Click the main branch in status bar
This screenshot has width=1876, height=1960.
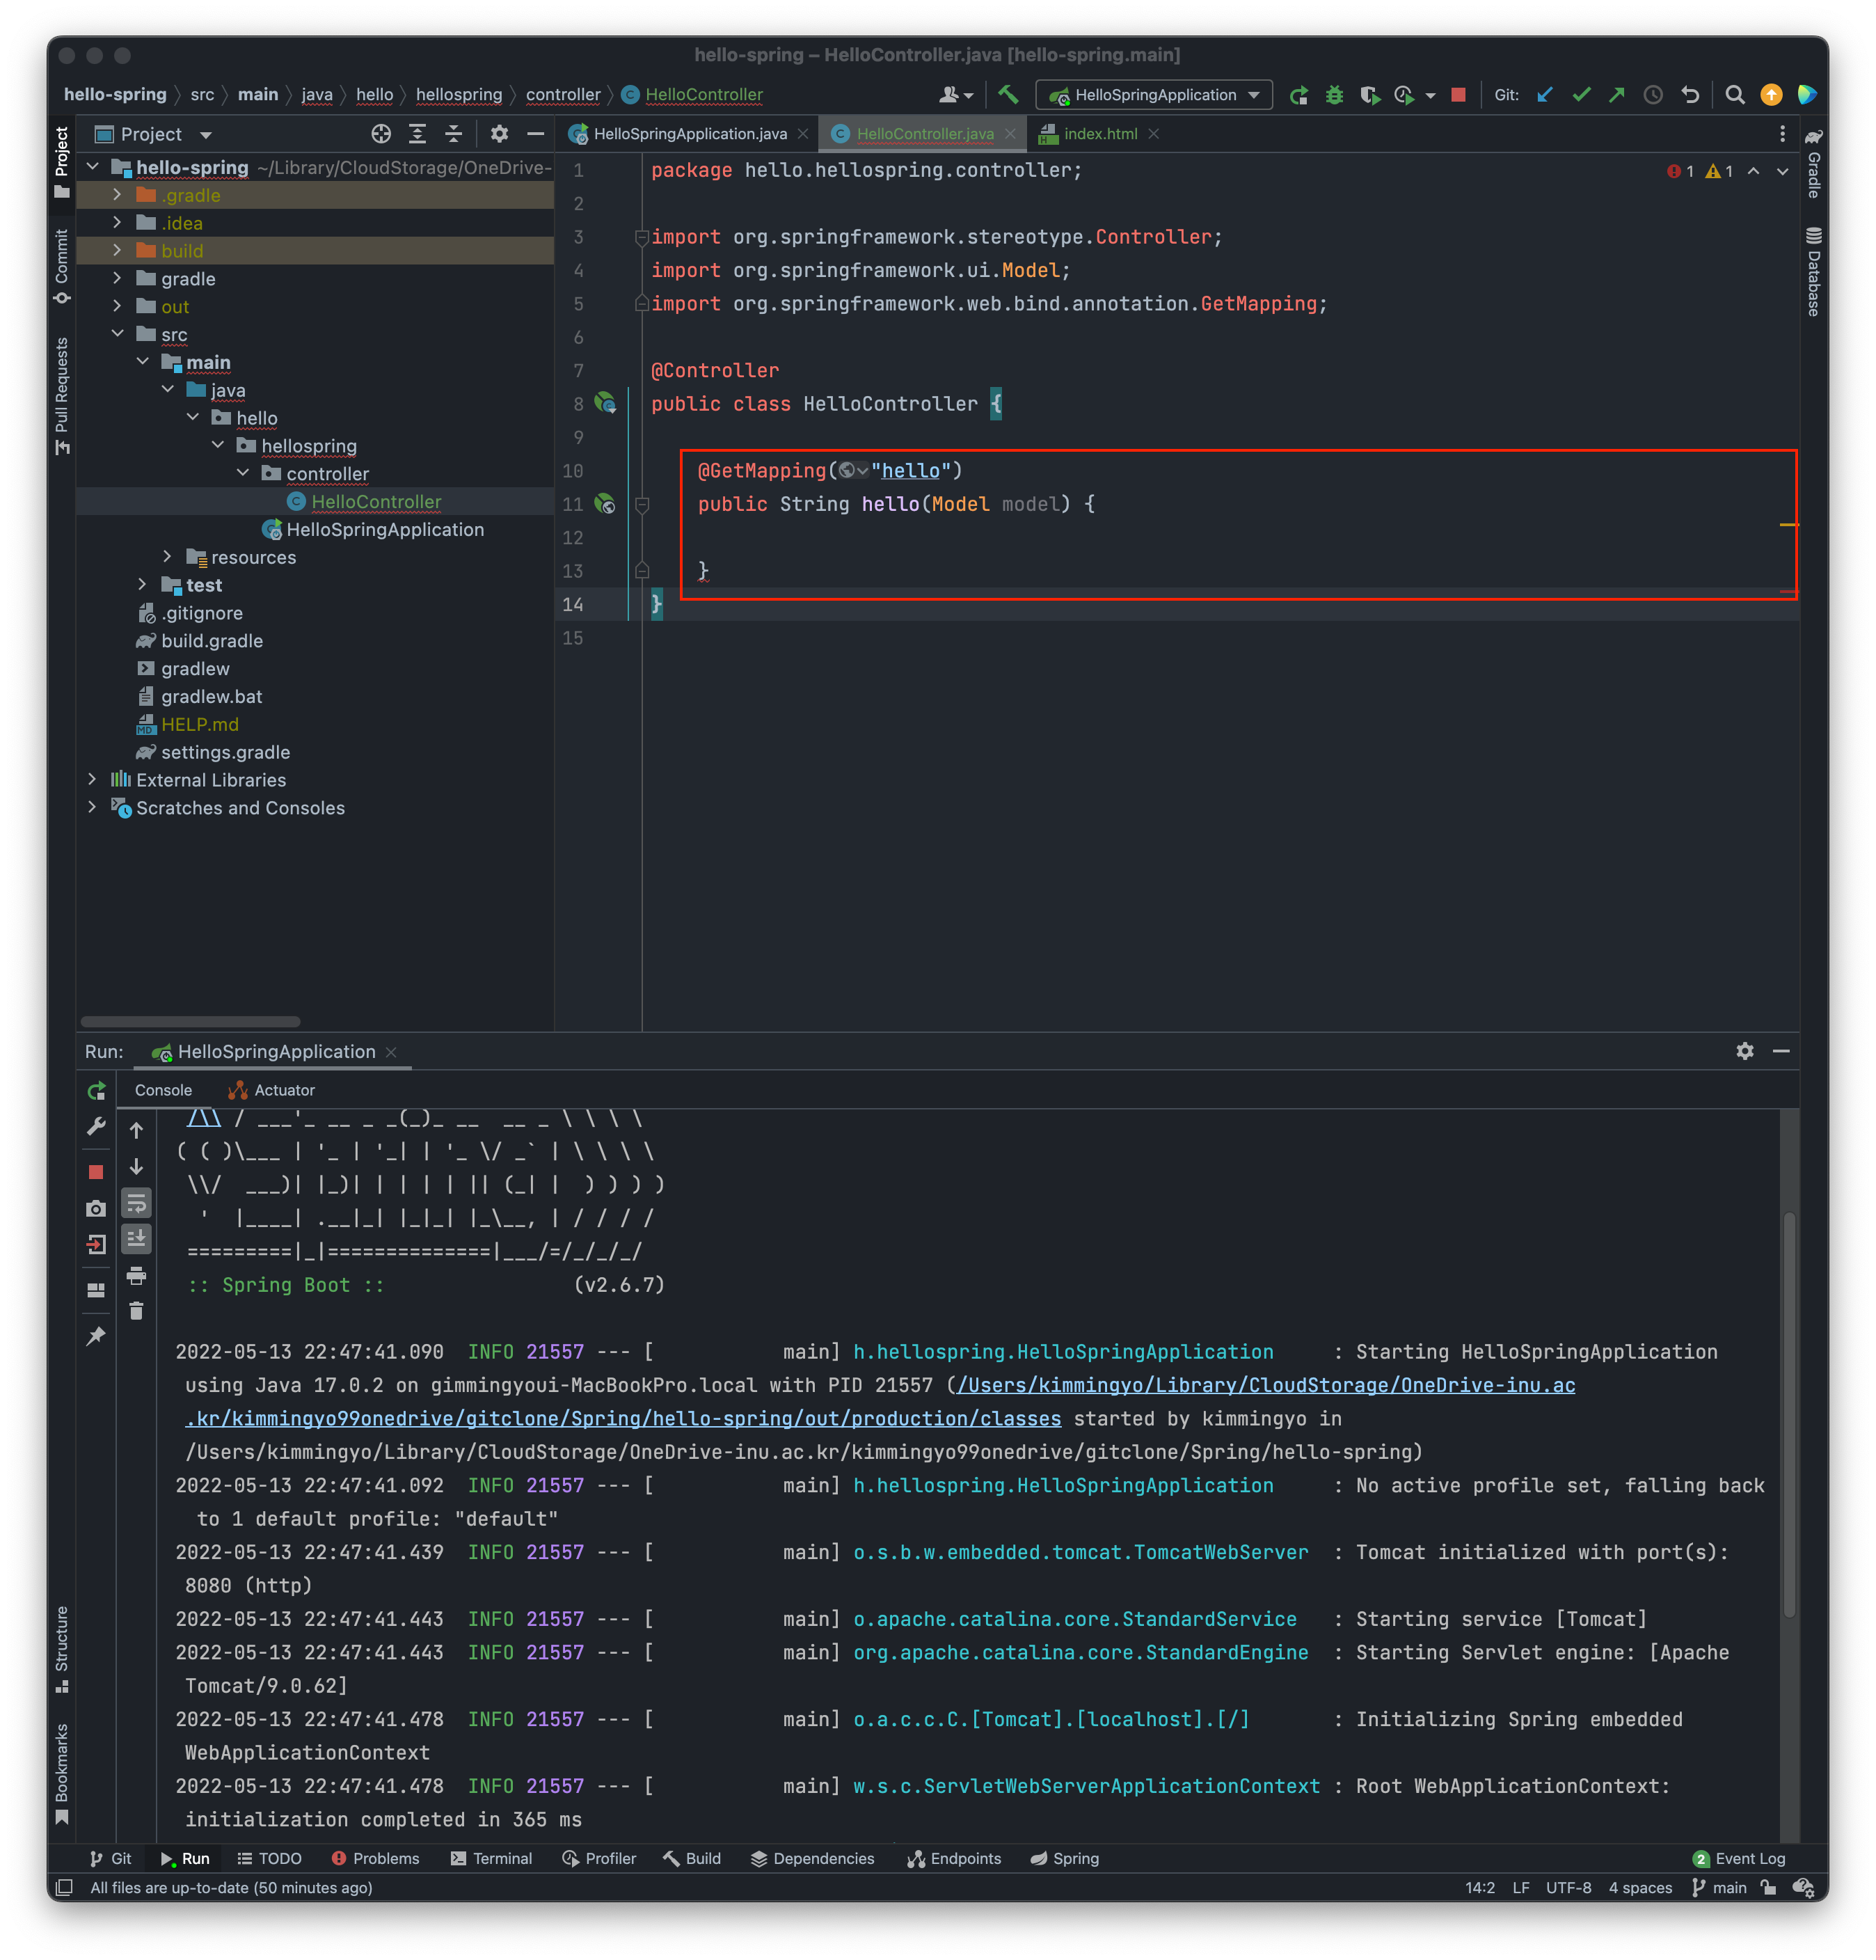coord(1719,1888)
